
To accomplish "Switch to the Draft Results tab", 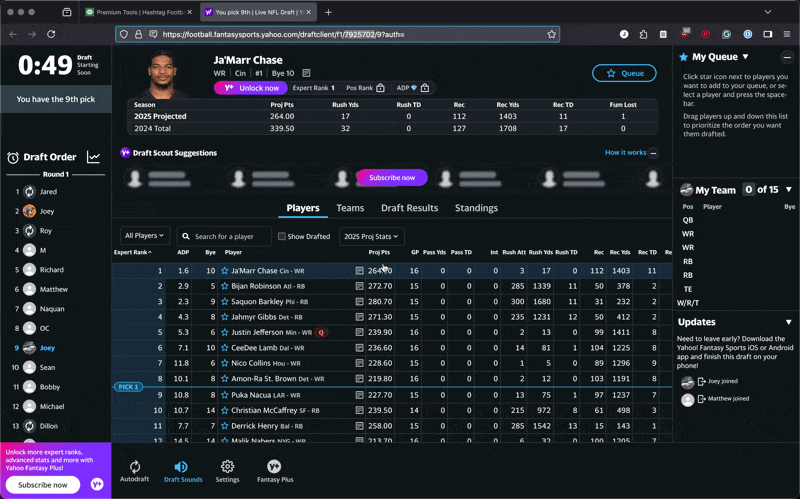I will [x=409, y=208].
